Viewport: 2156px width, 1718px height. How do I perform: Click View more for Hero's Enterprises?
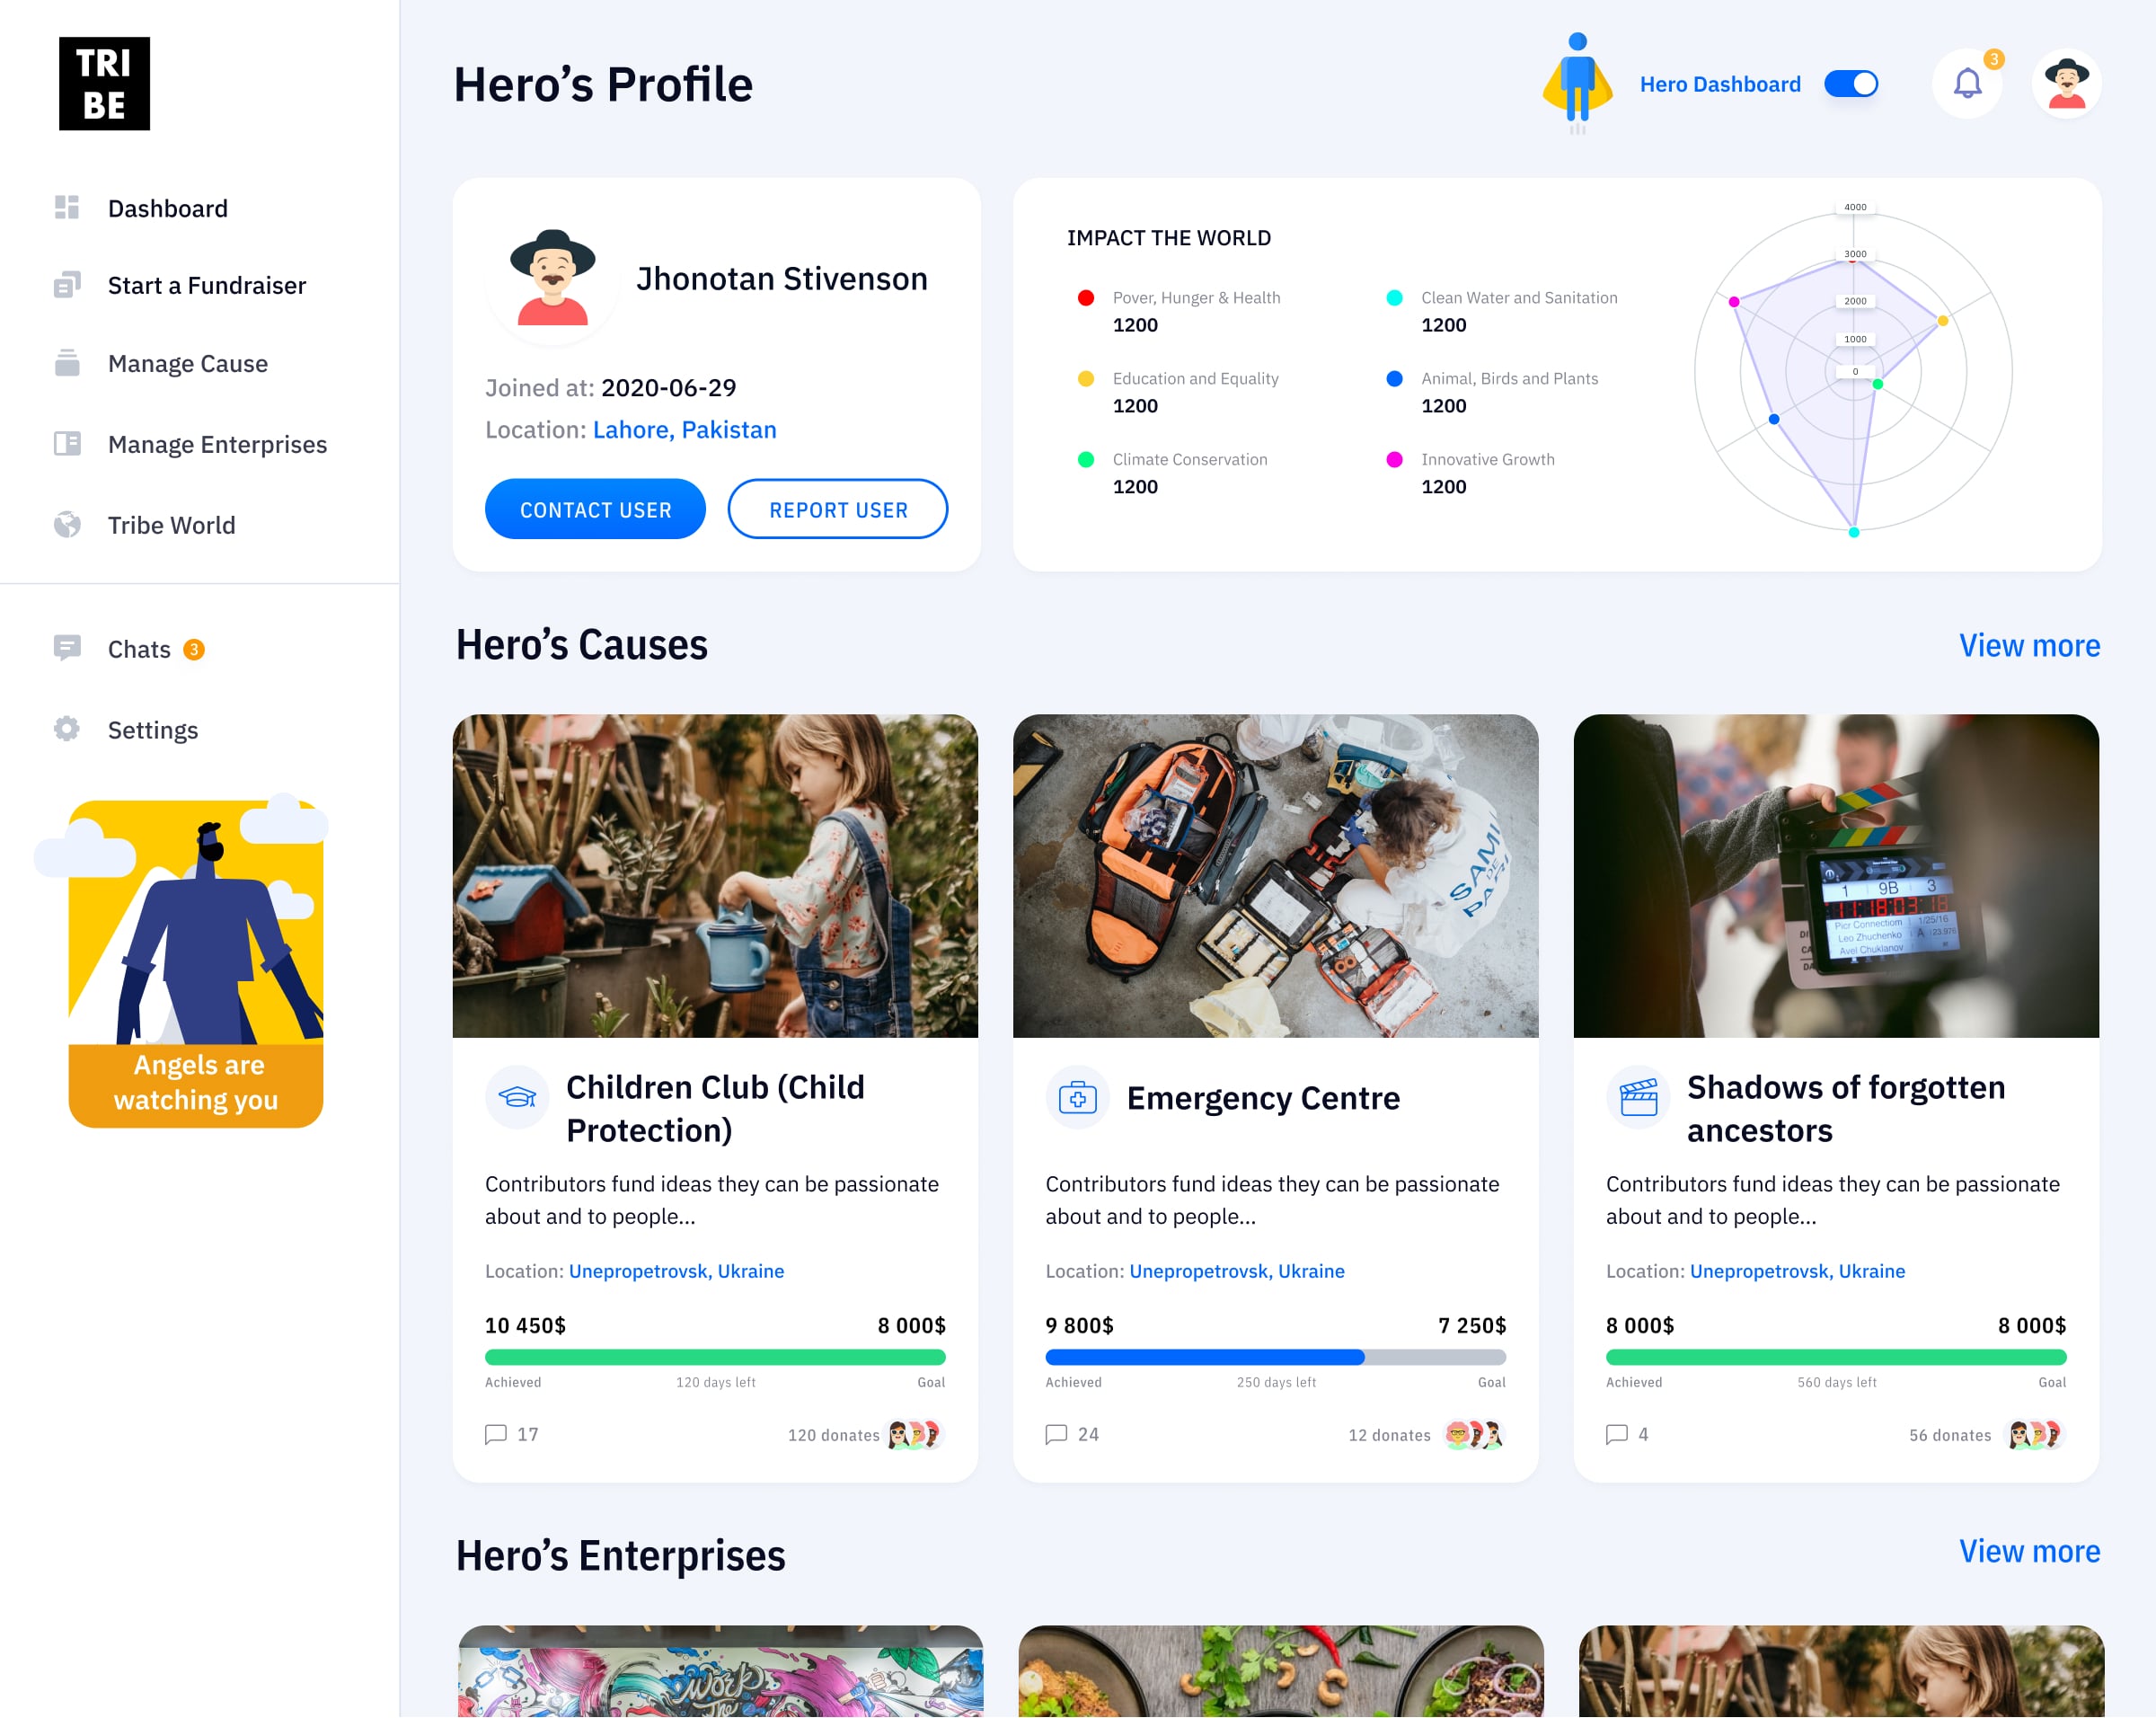pyautogui.click(x=2029, y=1550)
